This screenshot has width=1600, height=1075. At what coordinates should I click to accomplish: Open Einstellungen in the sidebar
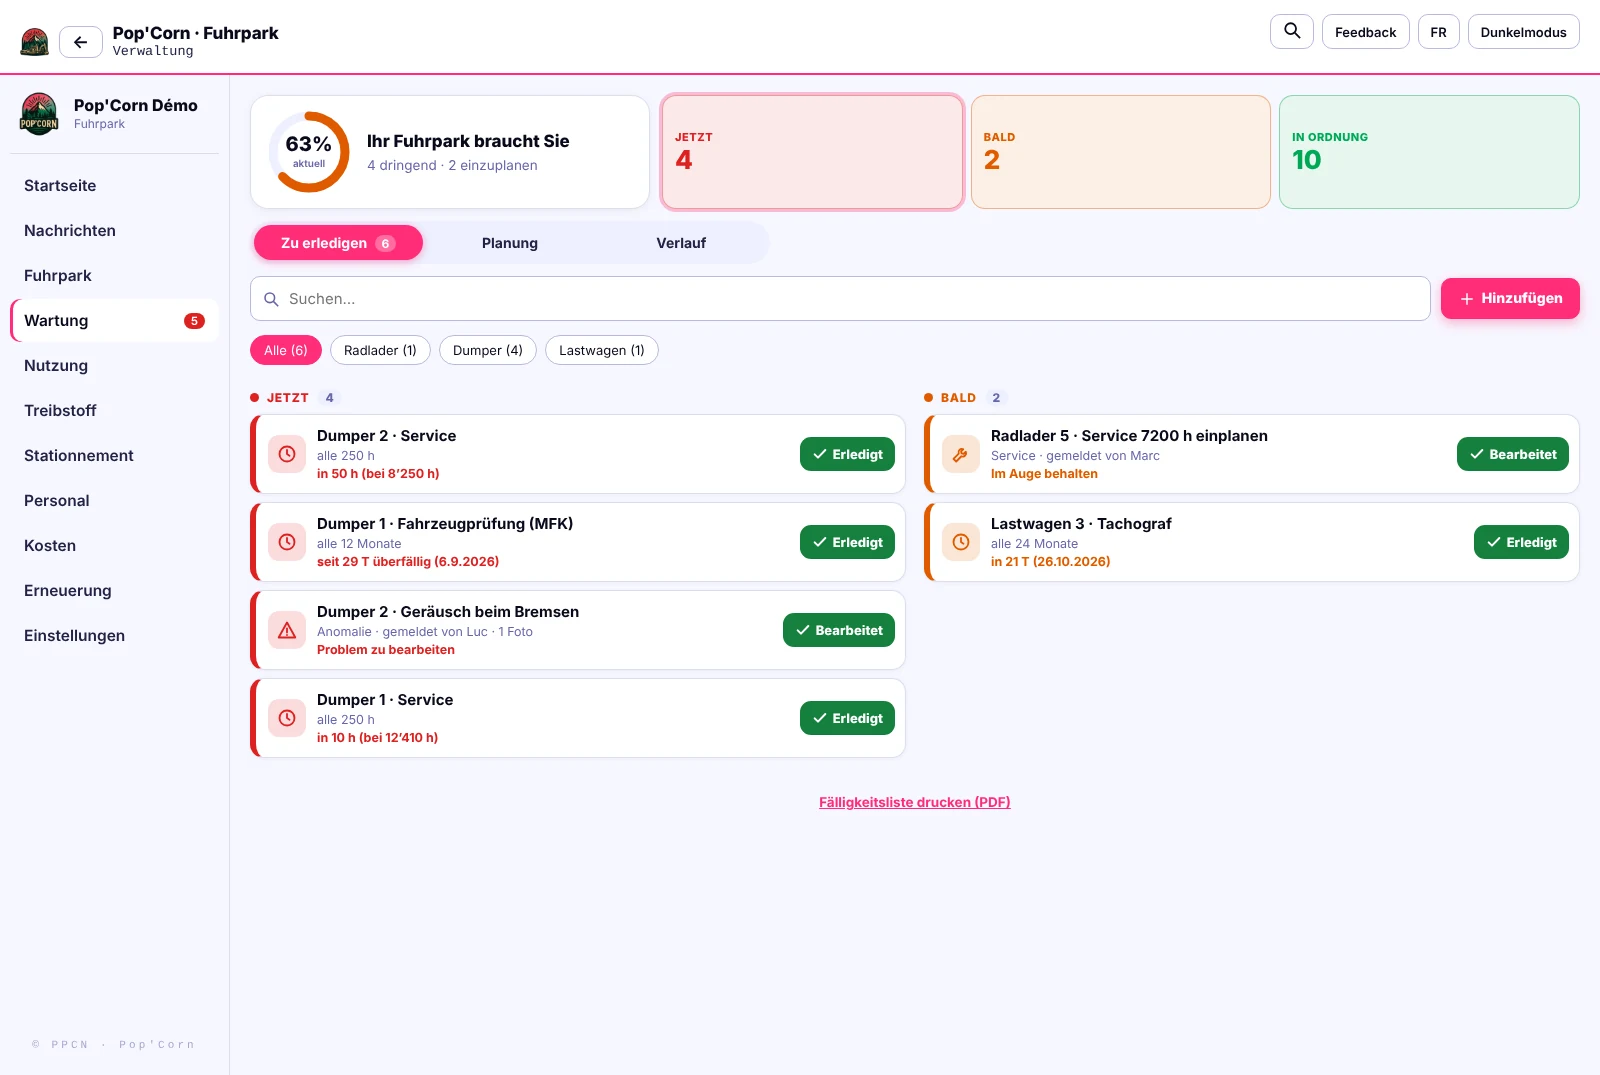114,635
